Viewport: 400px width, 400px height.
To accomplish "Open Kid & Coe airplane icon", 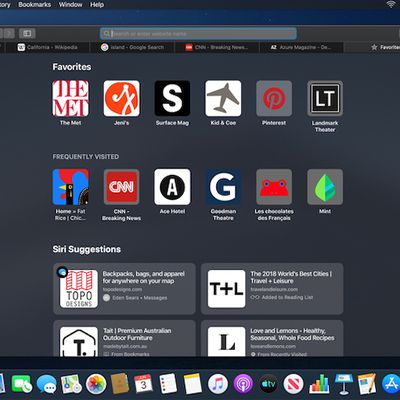I will [223, 98].
